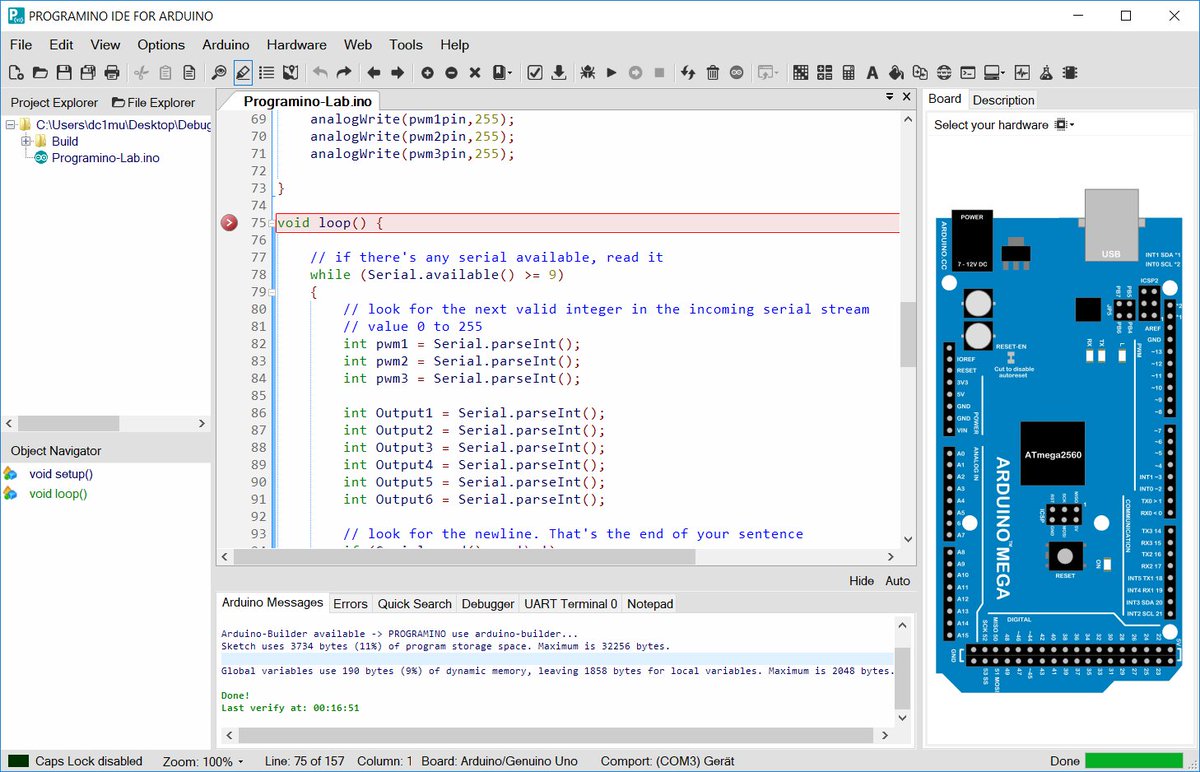Open the Options menu
The height and width of the screenshot is (772, 1200).
pyautogui.click(x=161, y=44)
